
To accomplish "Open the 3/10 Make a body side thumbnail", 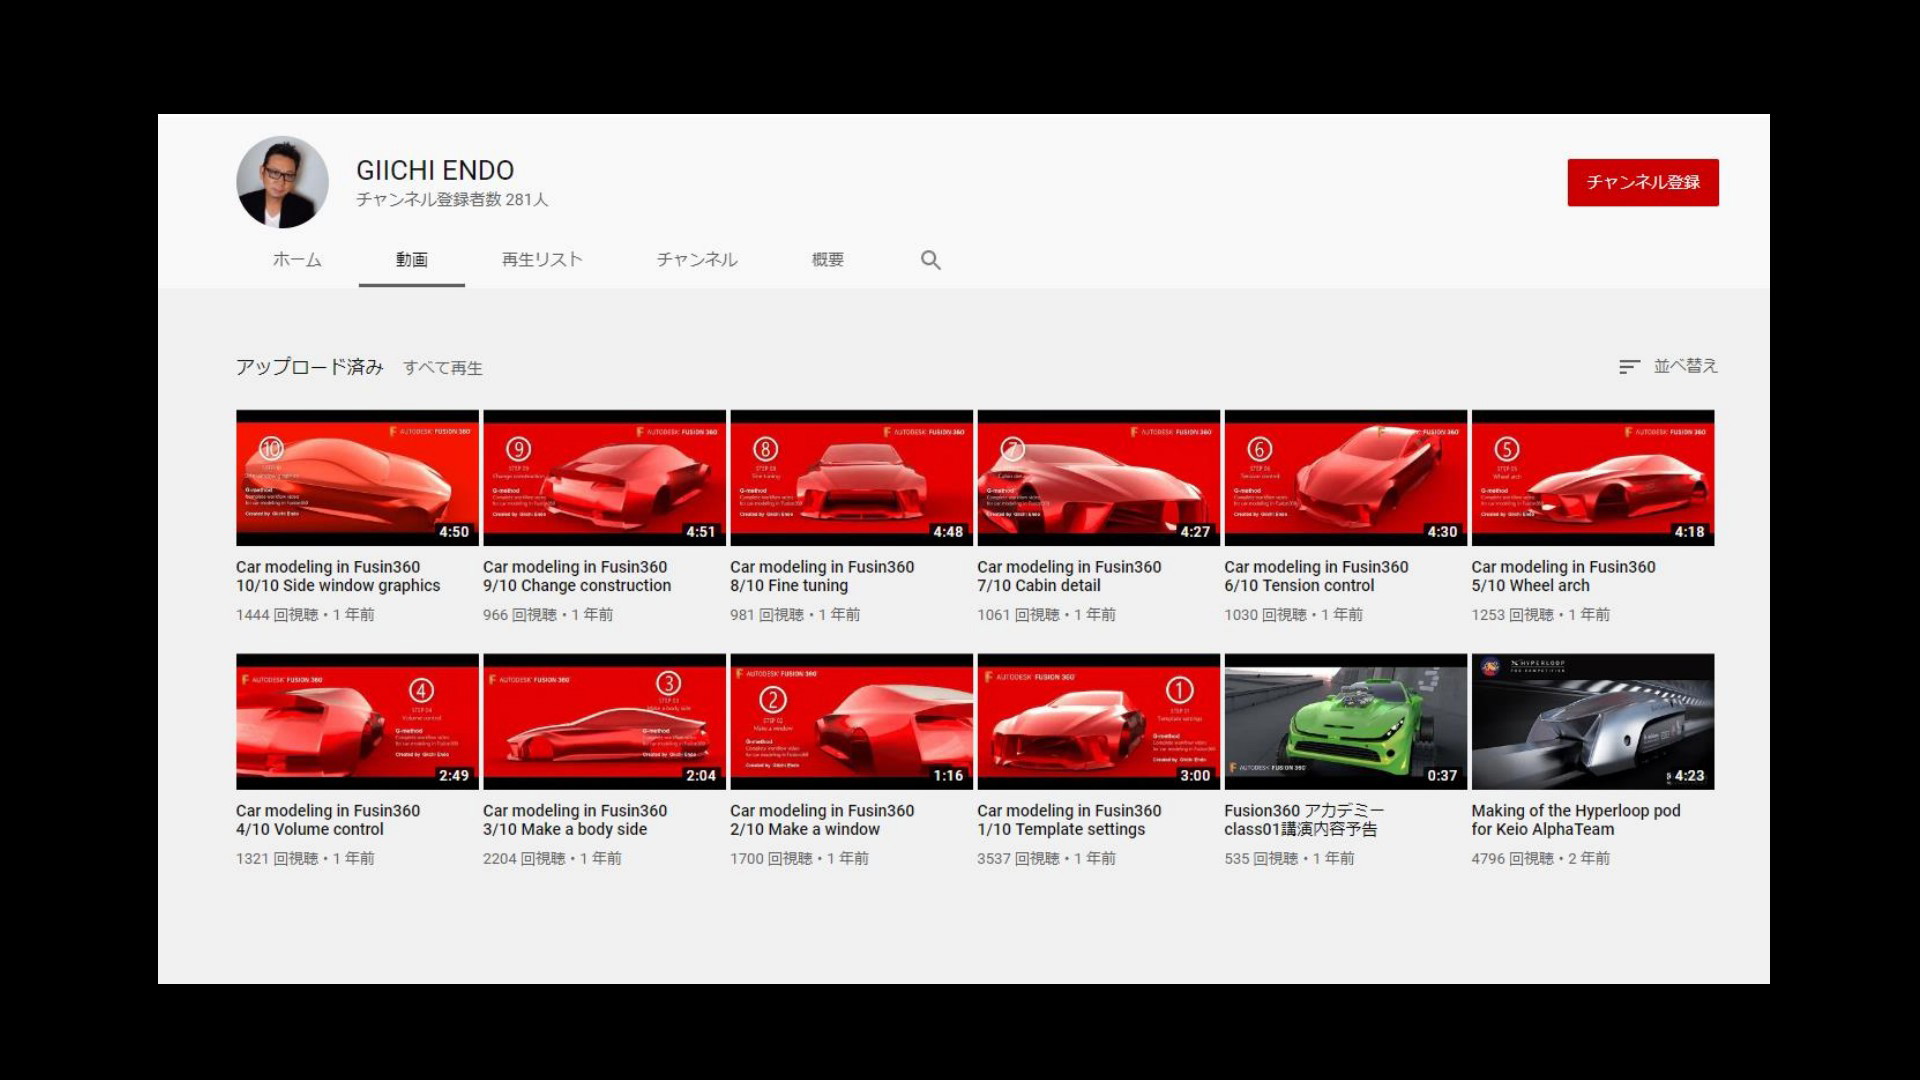I will click(x=604, y=722).
